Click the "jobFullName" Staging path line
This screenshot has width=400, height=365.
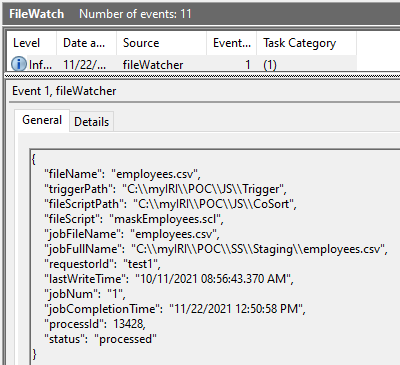[216, 249]
